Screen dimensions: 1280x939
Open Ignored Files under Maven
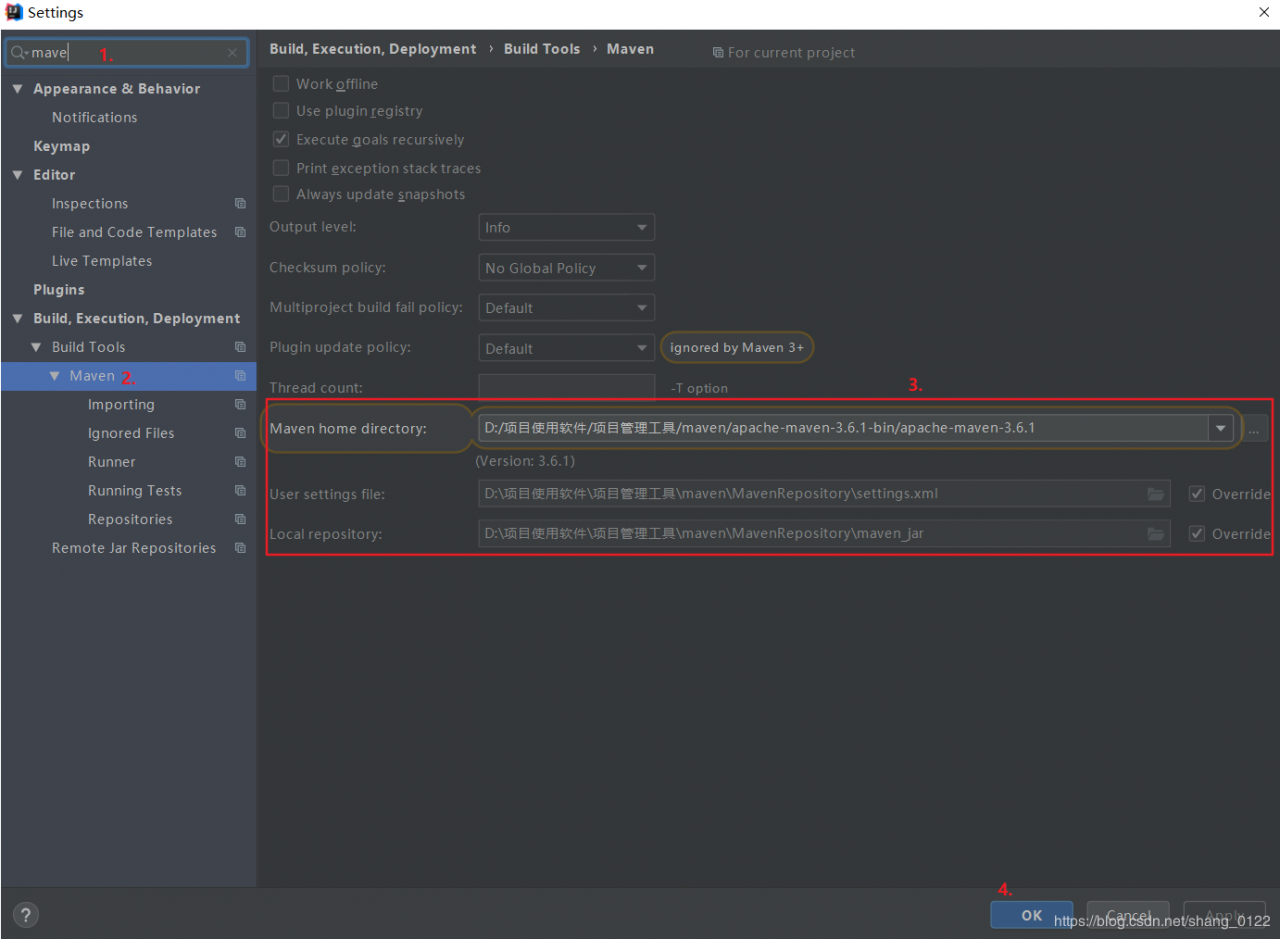(131, 433)
